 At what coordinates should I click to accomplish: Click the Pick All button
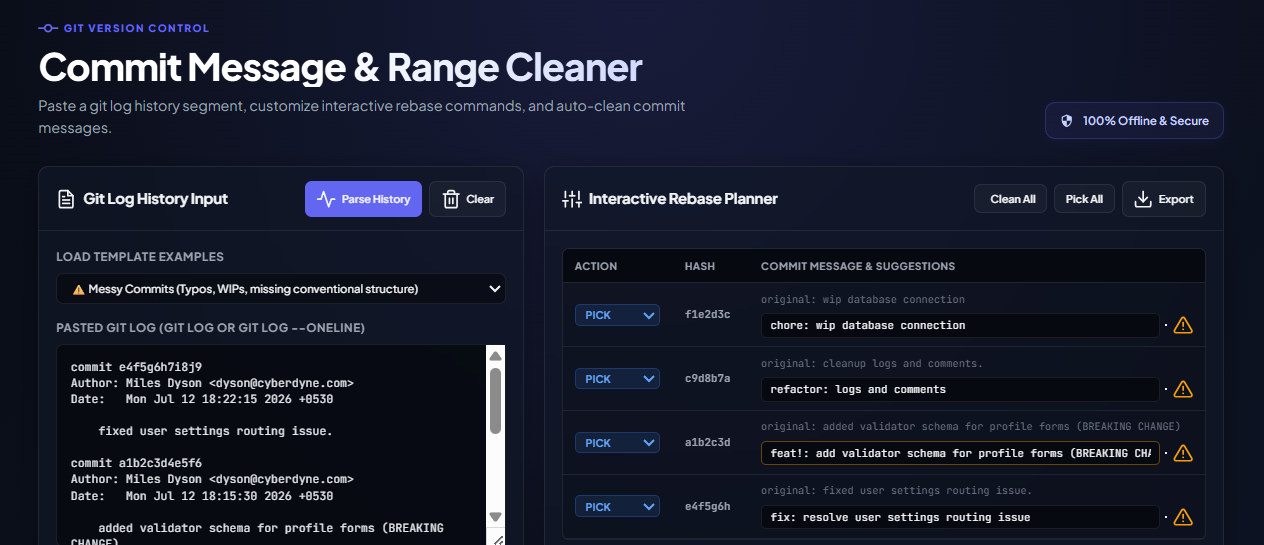1084,199
